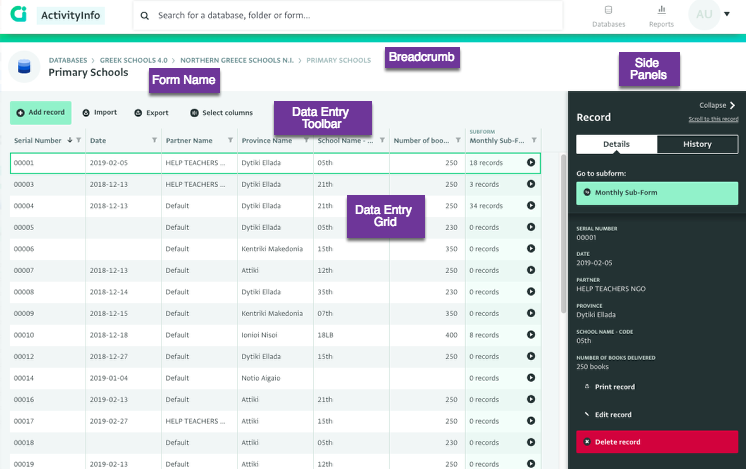Screen dimensions: 746x469
Task: Open NORTHERN GREECE SCHOOLS N.I. breadcrumb
Action: [x=237, y=60]
